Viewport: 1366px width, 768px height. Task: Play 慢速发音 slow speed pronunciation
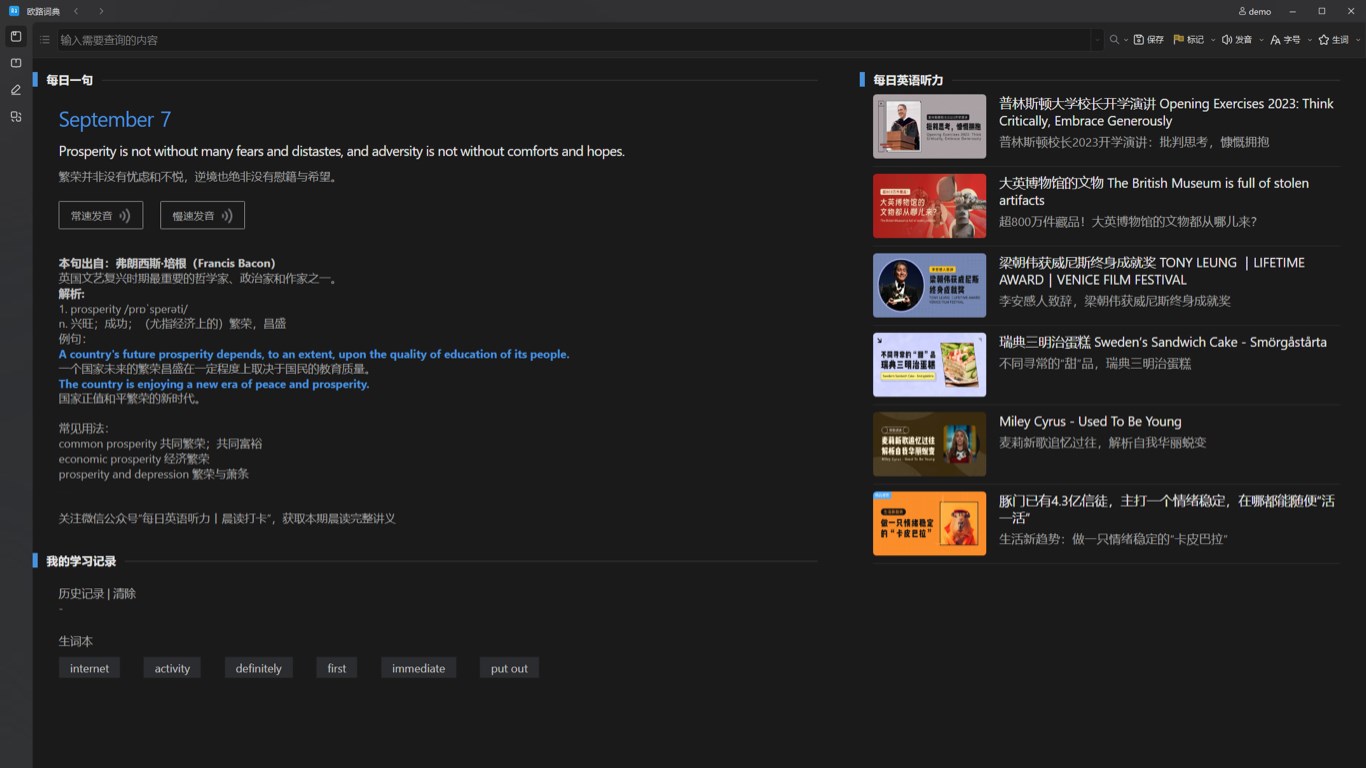pyautogui.click(x=202, y=215)
